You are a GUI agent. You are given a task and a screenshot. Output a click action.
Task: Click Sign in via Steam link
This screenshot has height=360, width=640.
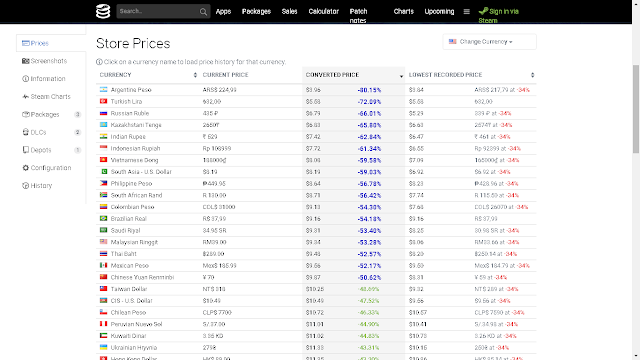pyautogui.click(x=499, y=16)
